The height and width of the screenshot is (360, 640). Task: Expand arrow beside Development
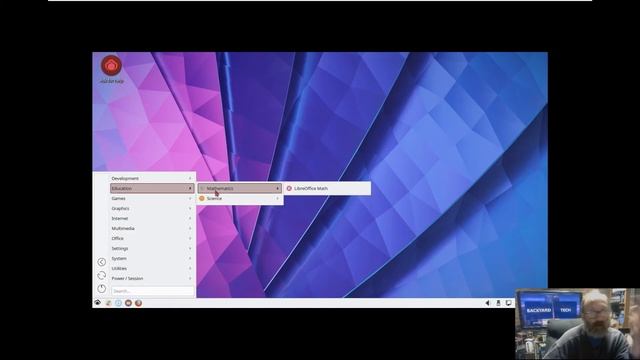click(x=190, y=178)
